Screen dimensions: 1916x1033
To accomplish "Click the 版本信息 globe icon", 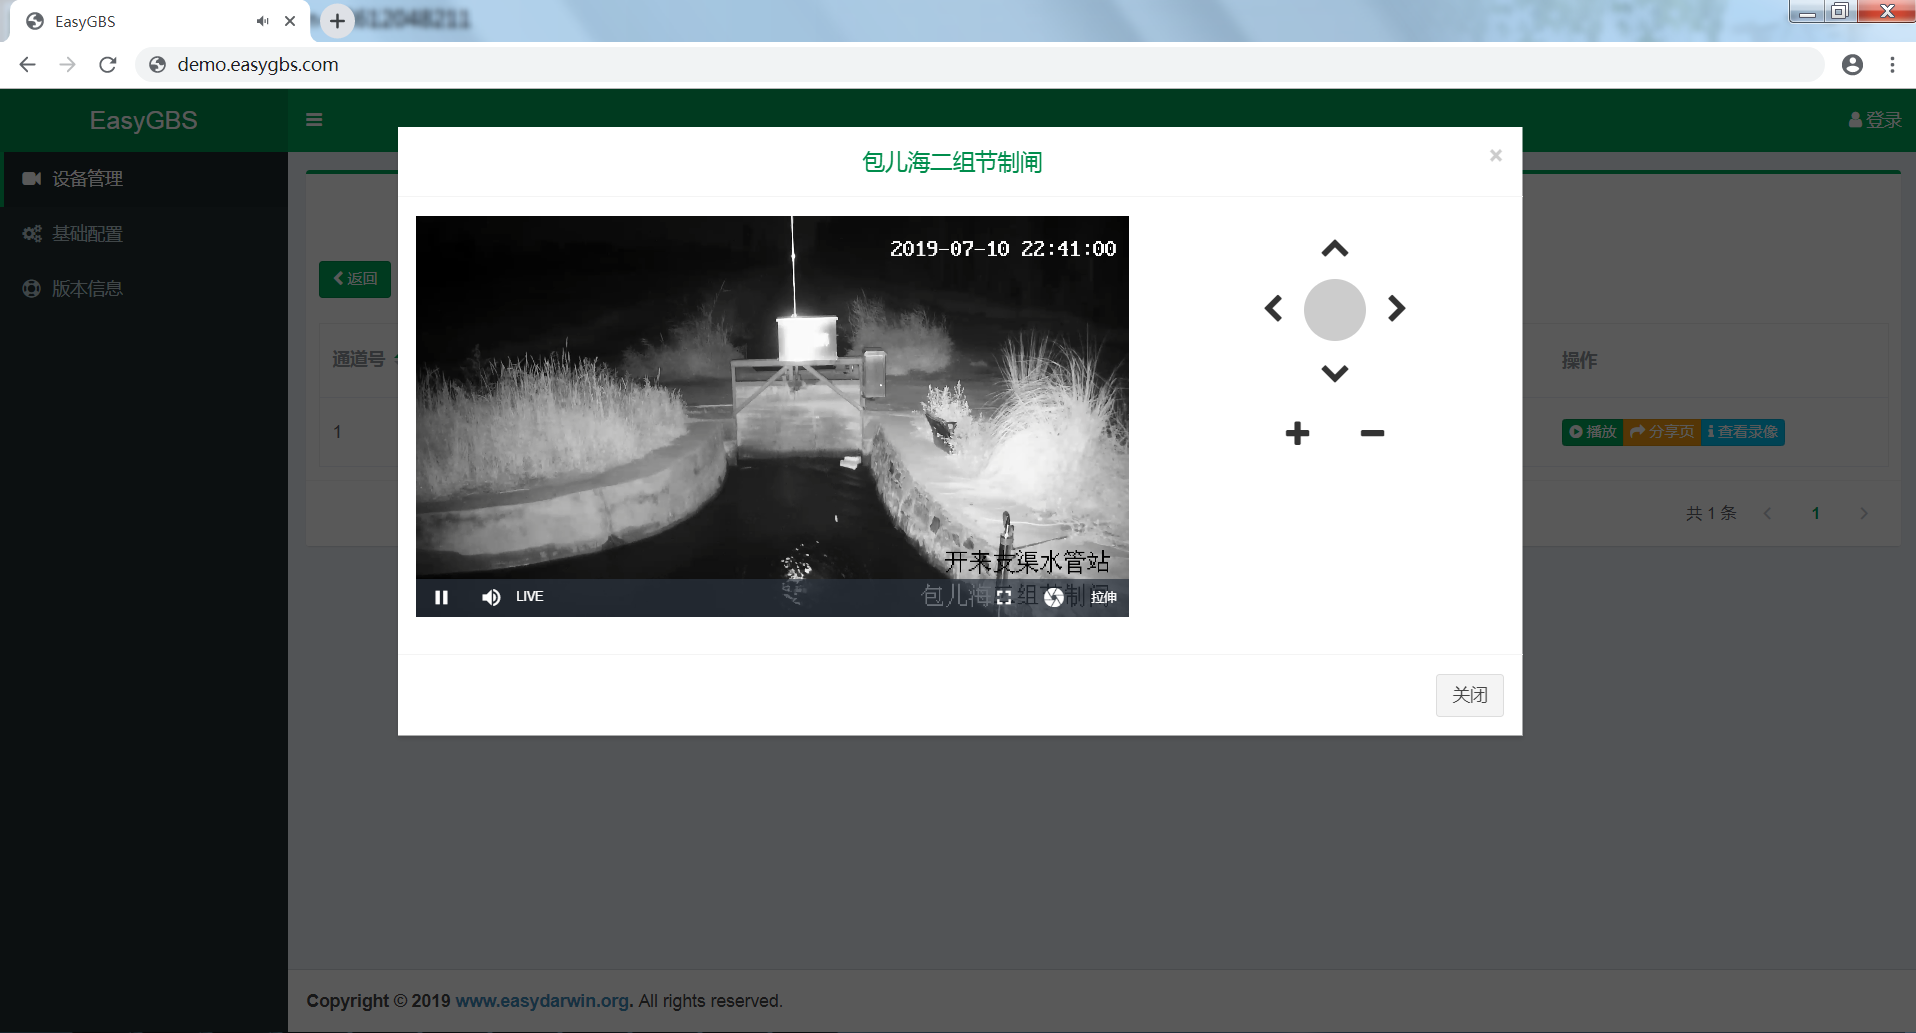I will point(31,288).
